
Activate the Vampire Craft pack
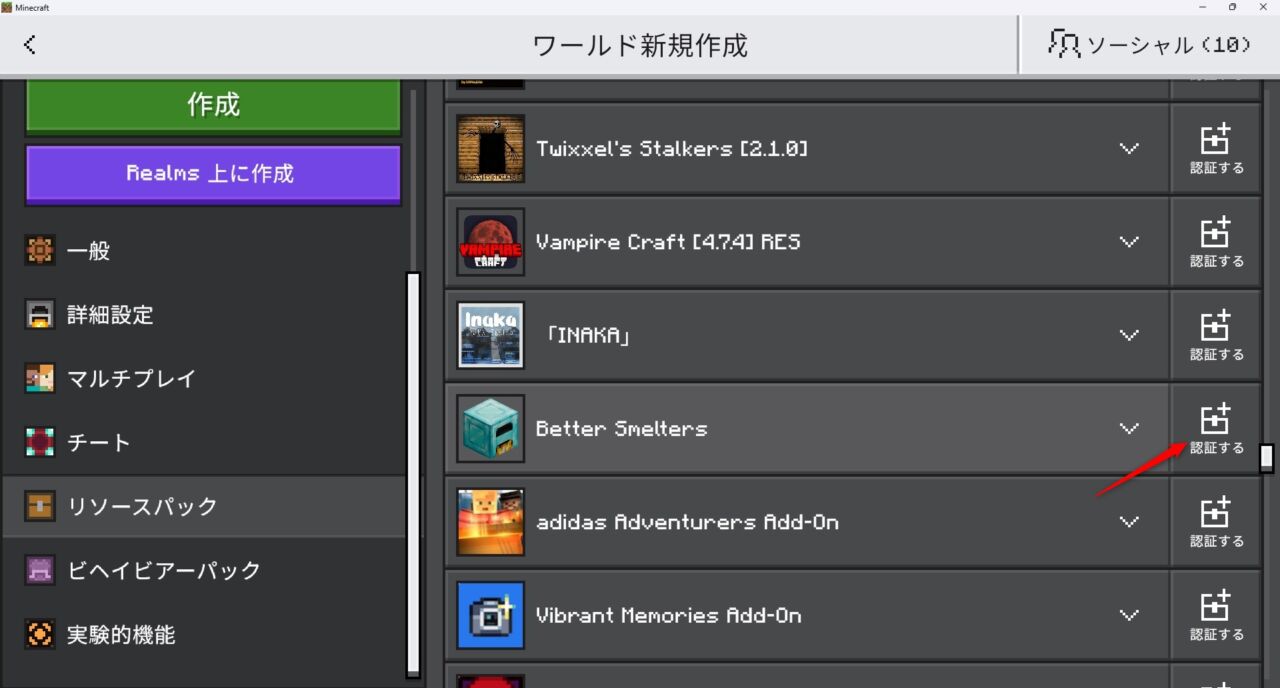coord(1216,242)
